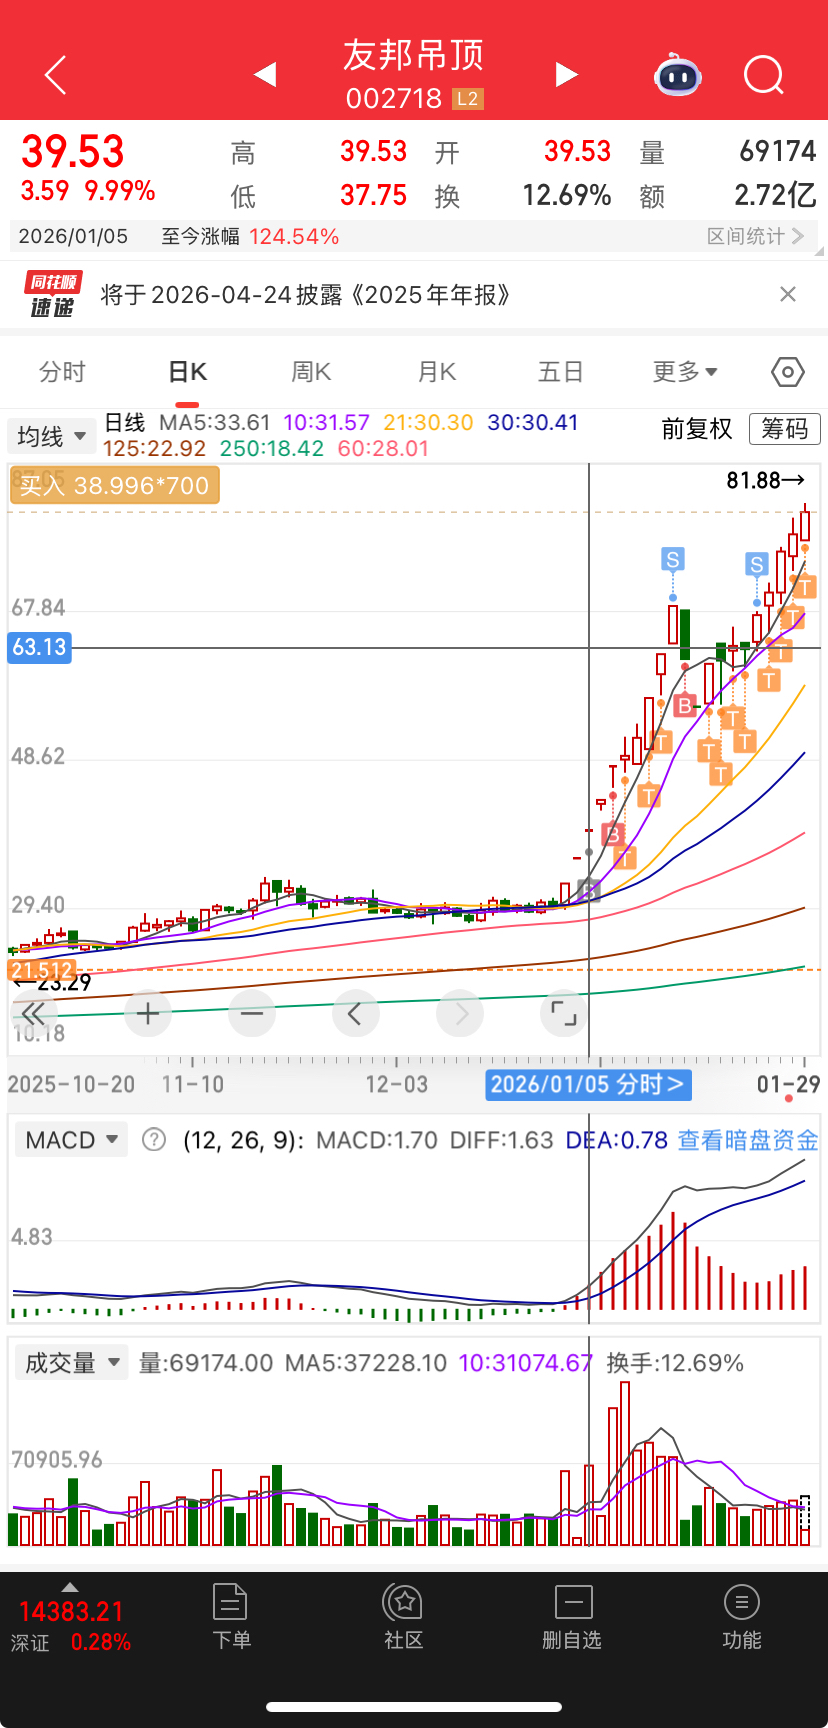This screenshot has width=828, height=1728.
Task: Open the robot AI assistant
Action: coord(678,75)
